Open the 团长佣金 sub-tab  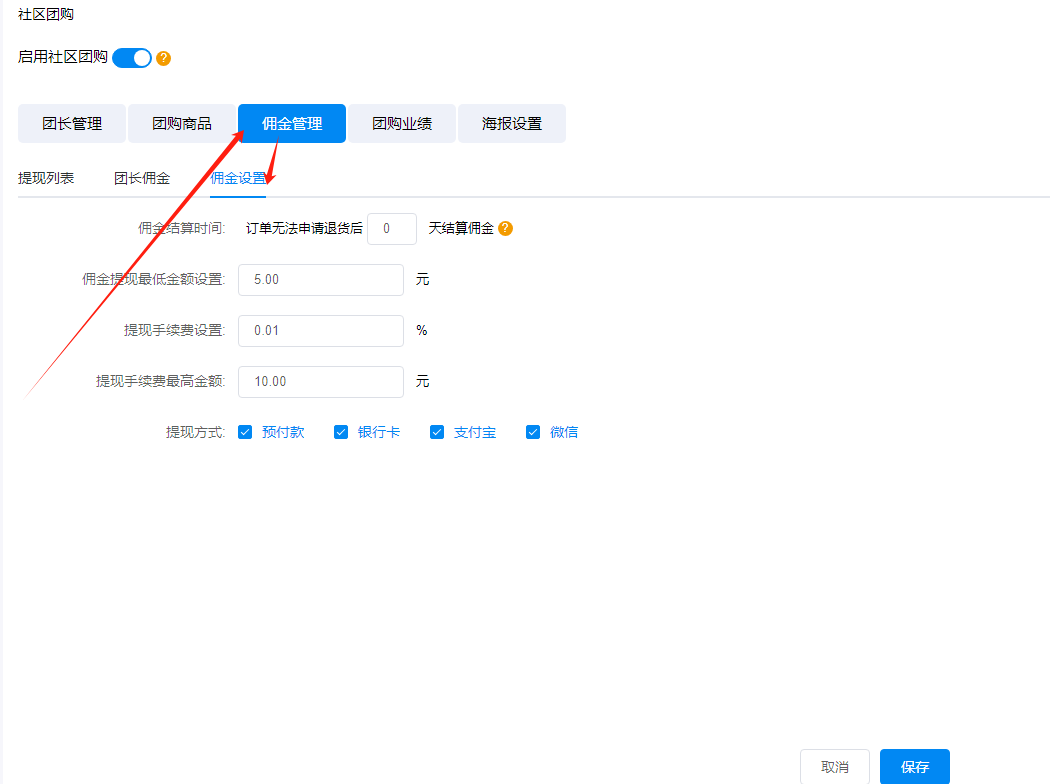(x=142, y=178)
